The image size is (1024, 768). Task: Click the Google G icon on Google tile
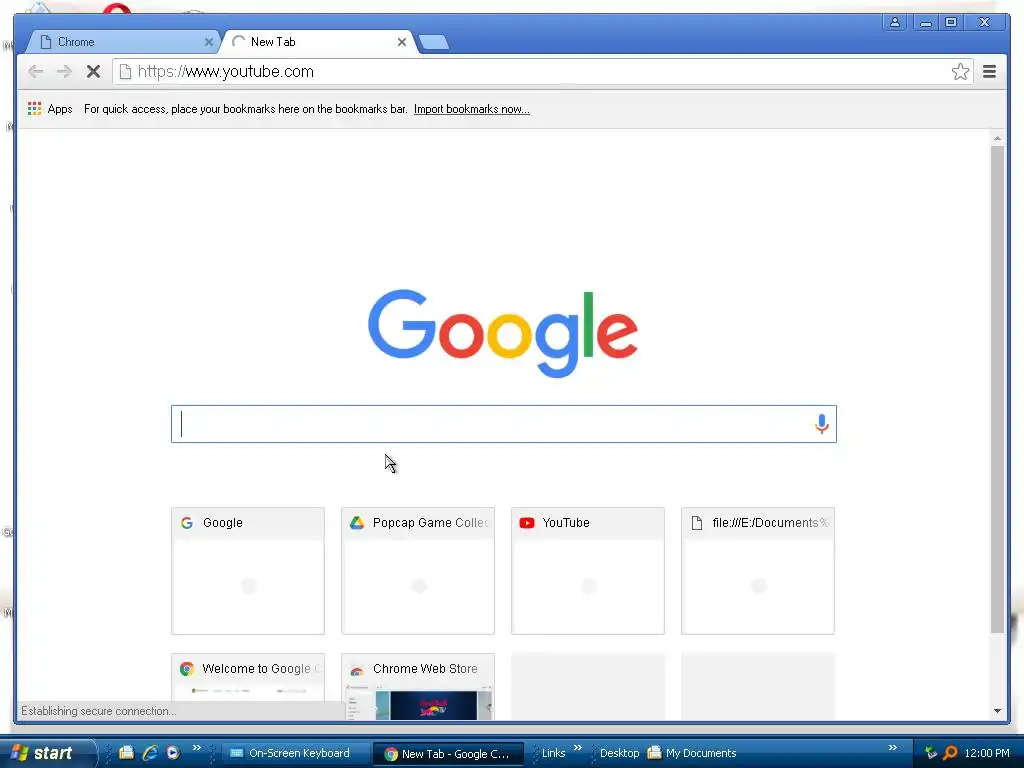[187, 522]
